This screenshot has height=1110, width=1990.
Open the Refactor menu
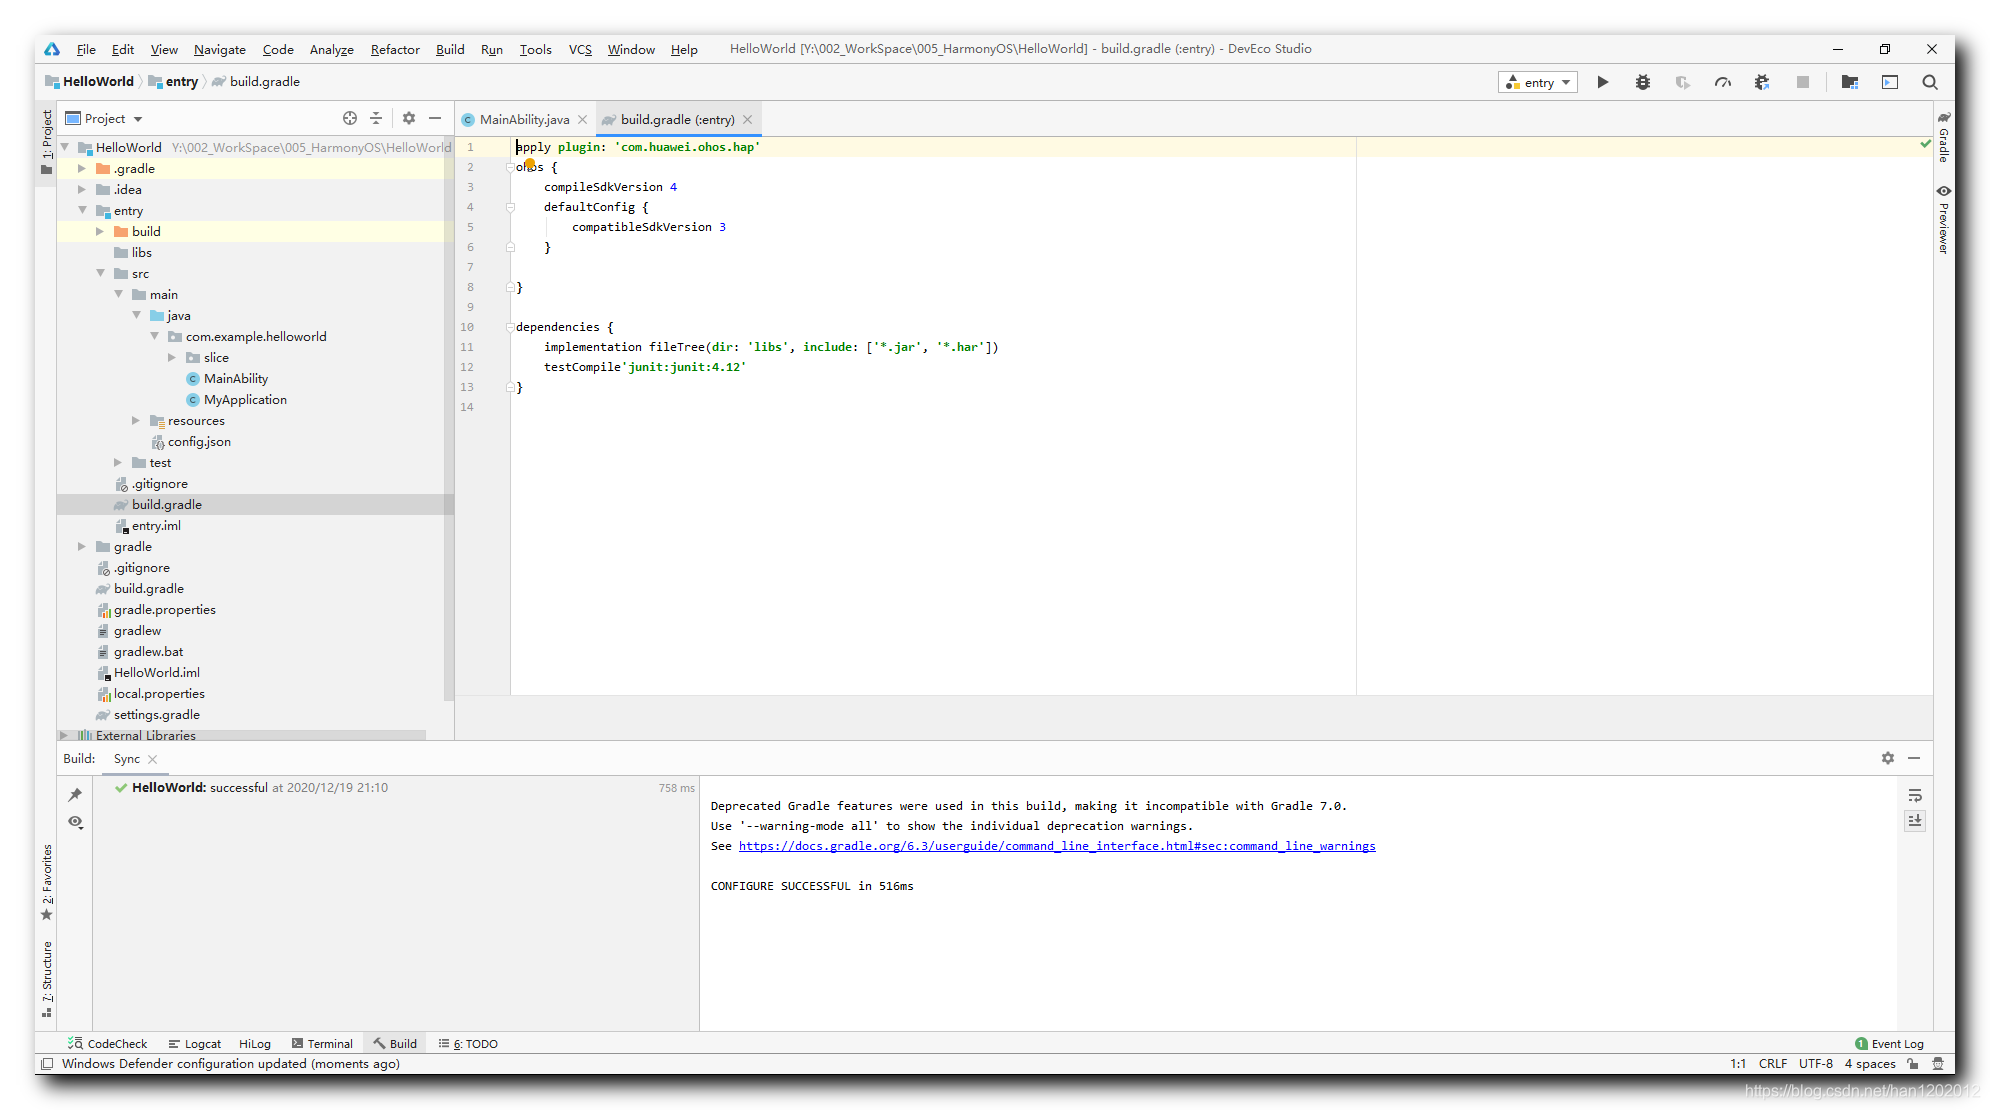[x=394, y=49]
